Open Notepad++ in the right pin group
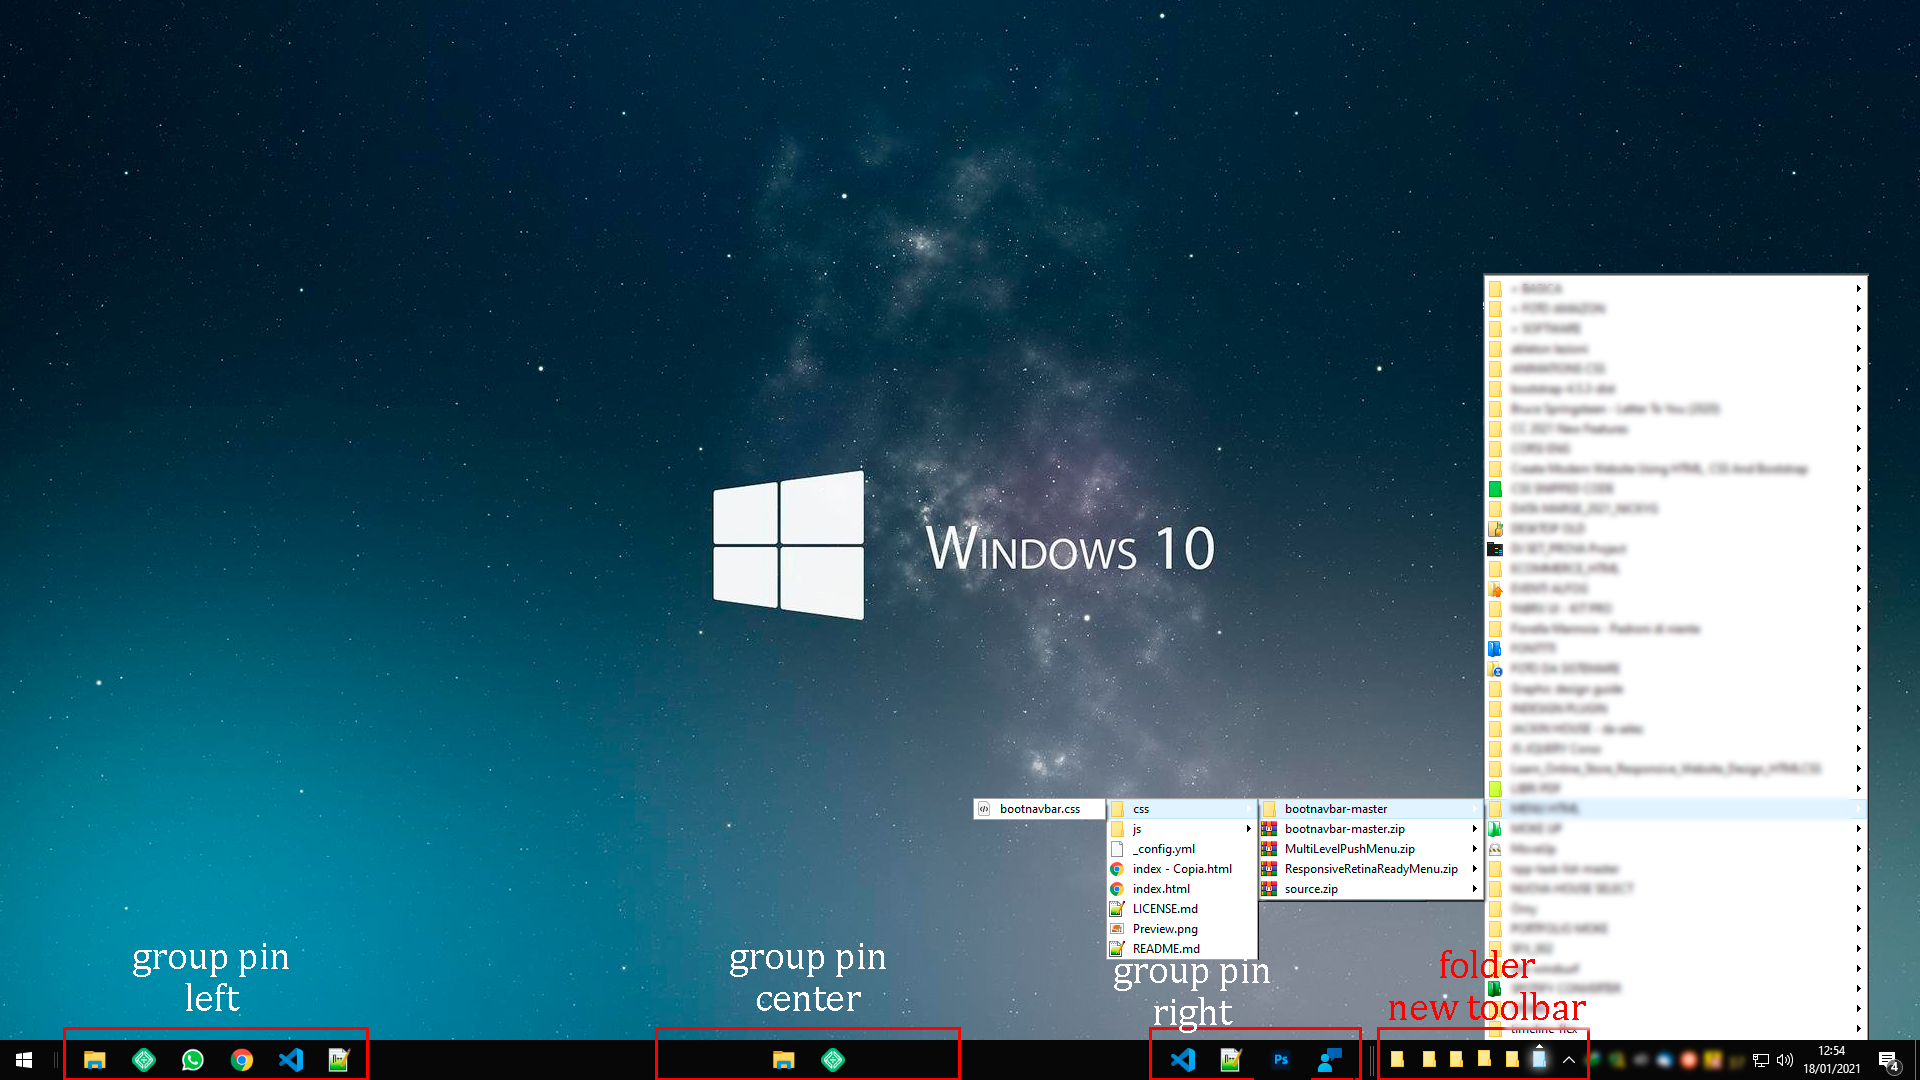 (1231, 1060)
